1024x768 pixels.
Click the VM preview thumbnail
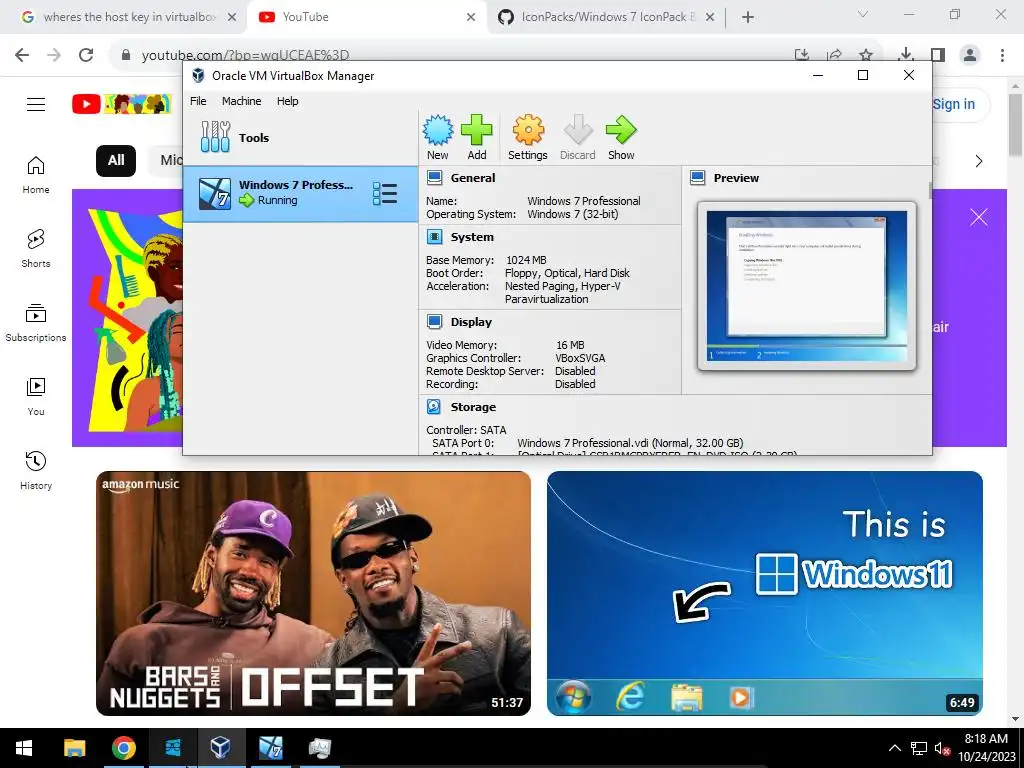(807, 286)
